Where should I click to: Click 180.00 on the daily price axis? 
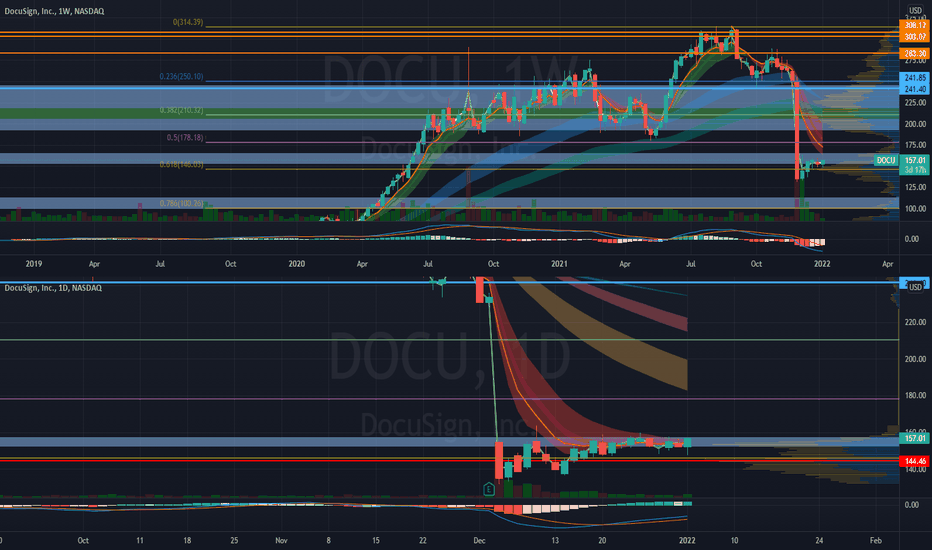[915, 395]
